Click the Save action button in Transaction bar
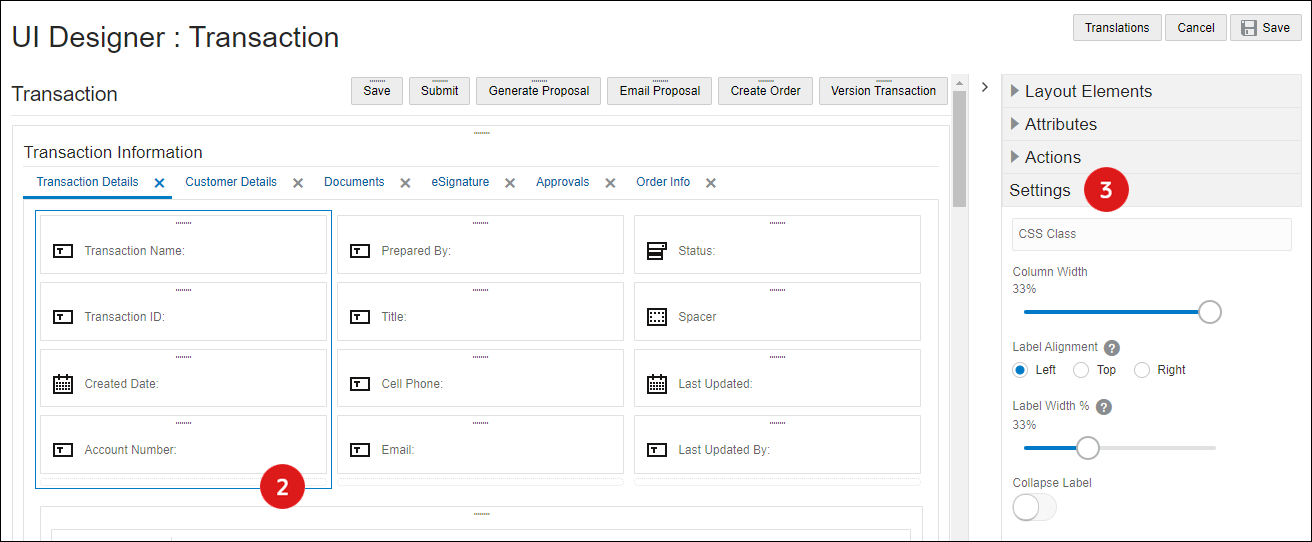 [x=377, y=91]
